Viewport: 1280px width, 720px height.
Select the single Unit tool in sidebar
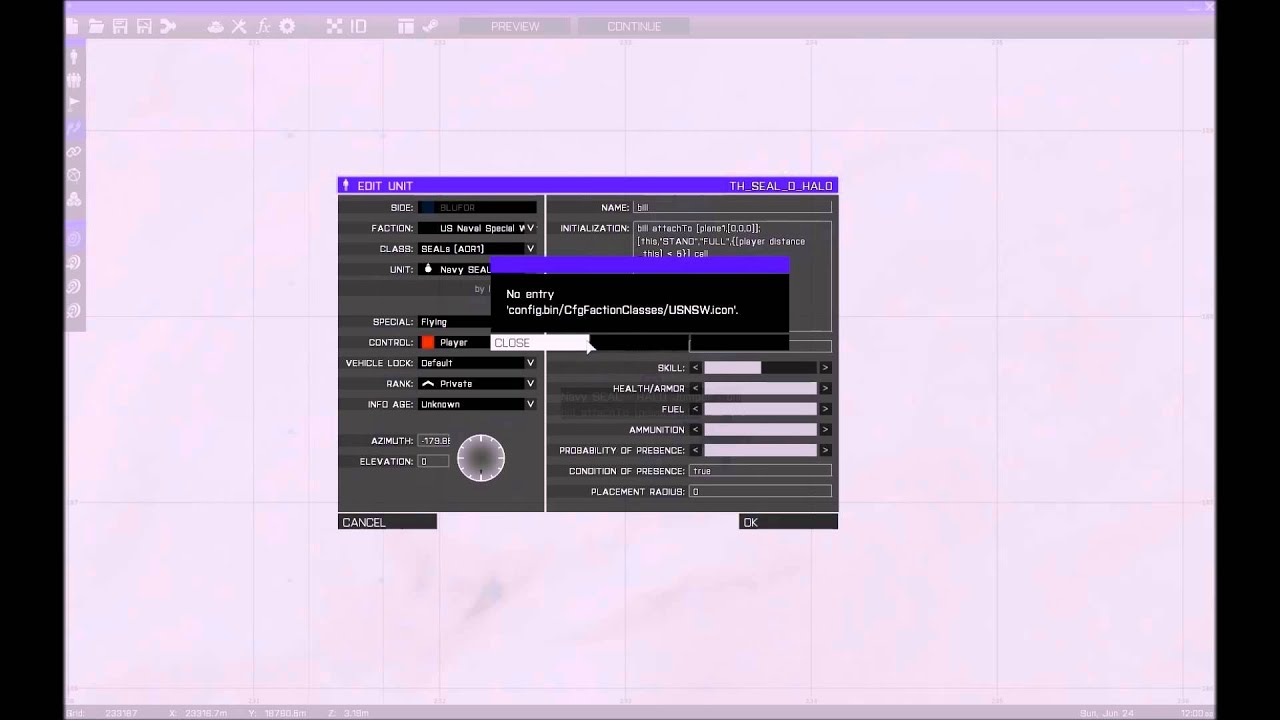74,58
